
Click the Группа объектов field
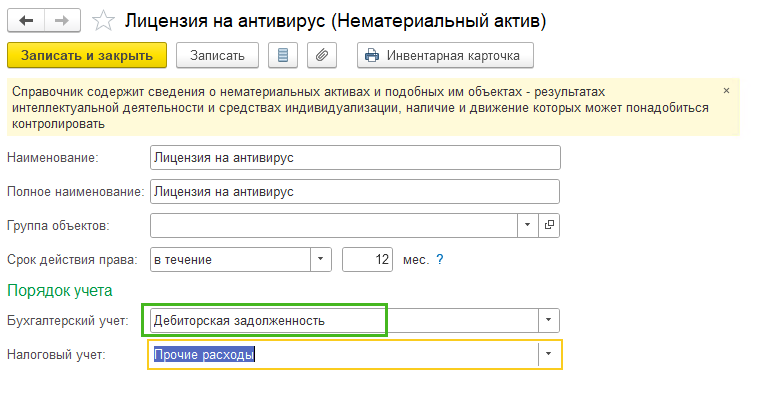[x=333, y=226]
